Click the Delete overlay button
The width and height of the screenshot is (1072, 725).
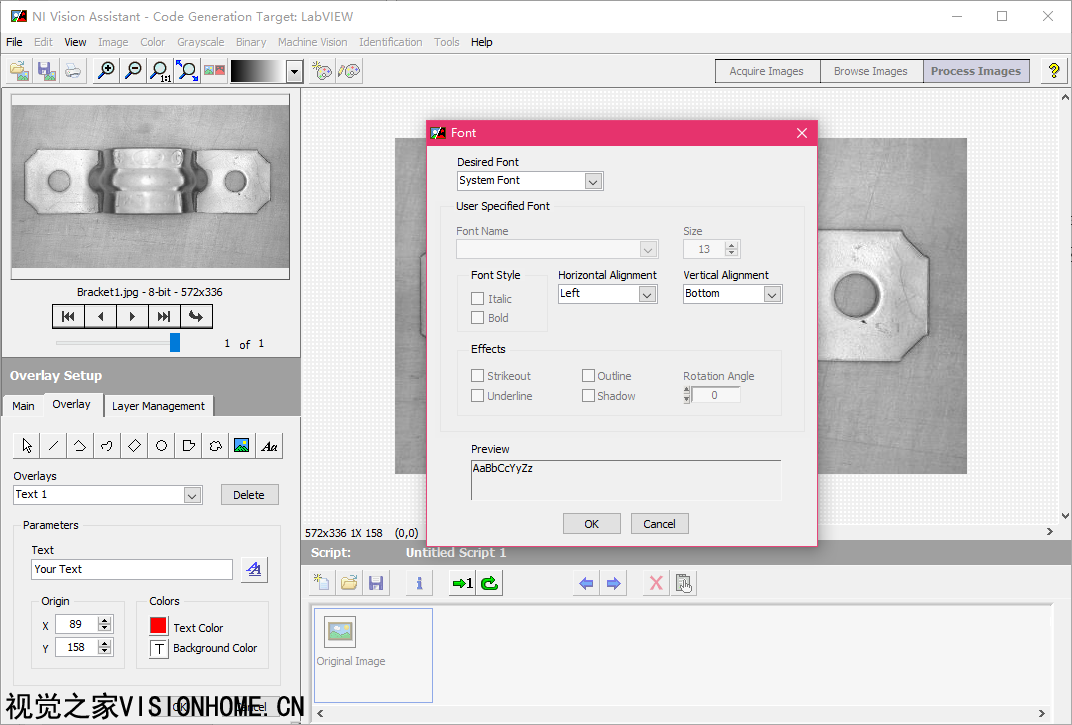coord(249,495)
